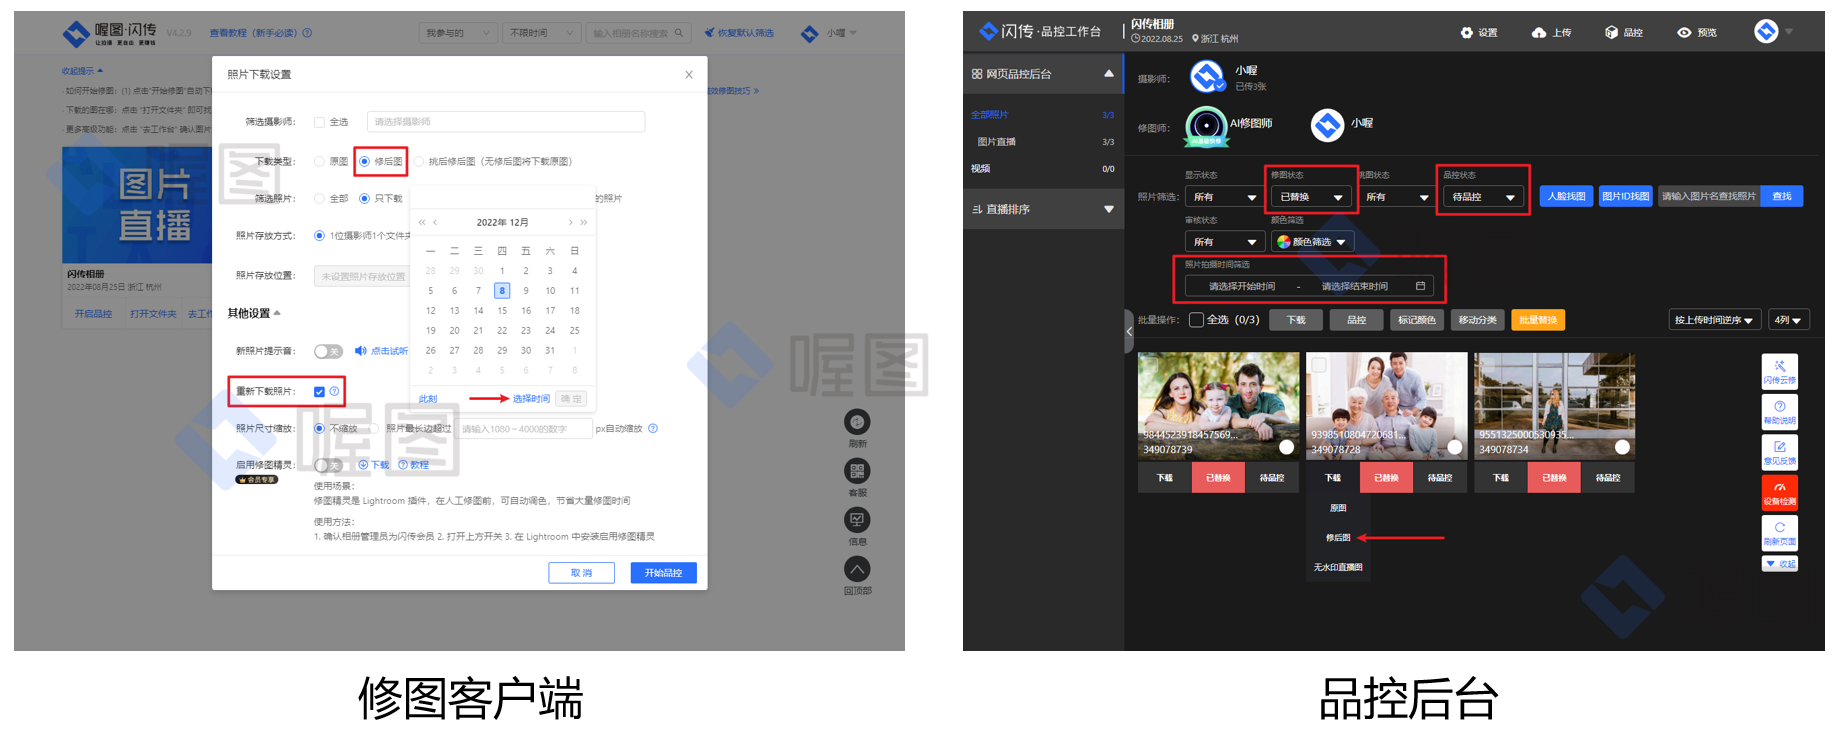1840x730 pixels.
Task: Open the 审核状态 所有 dropdown
Action: point(1225,242)
